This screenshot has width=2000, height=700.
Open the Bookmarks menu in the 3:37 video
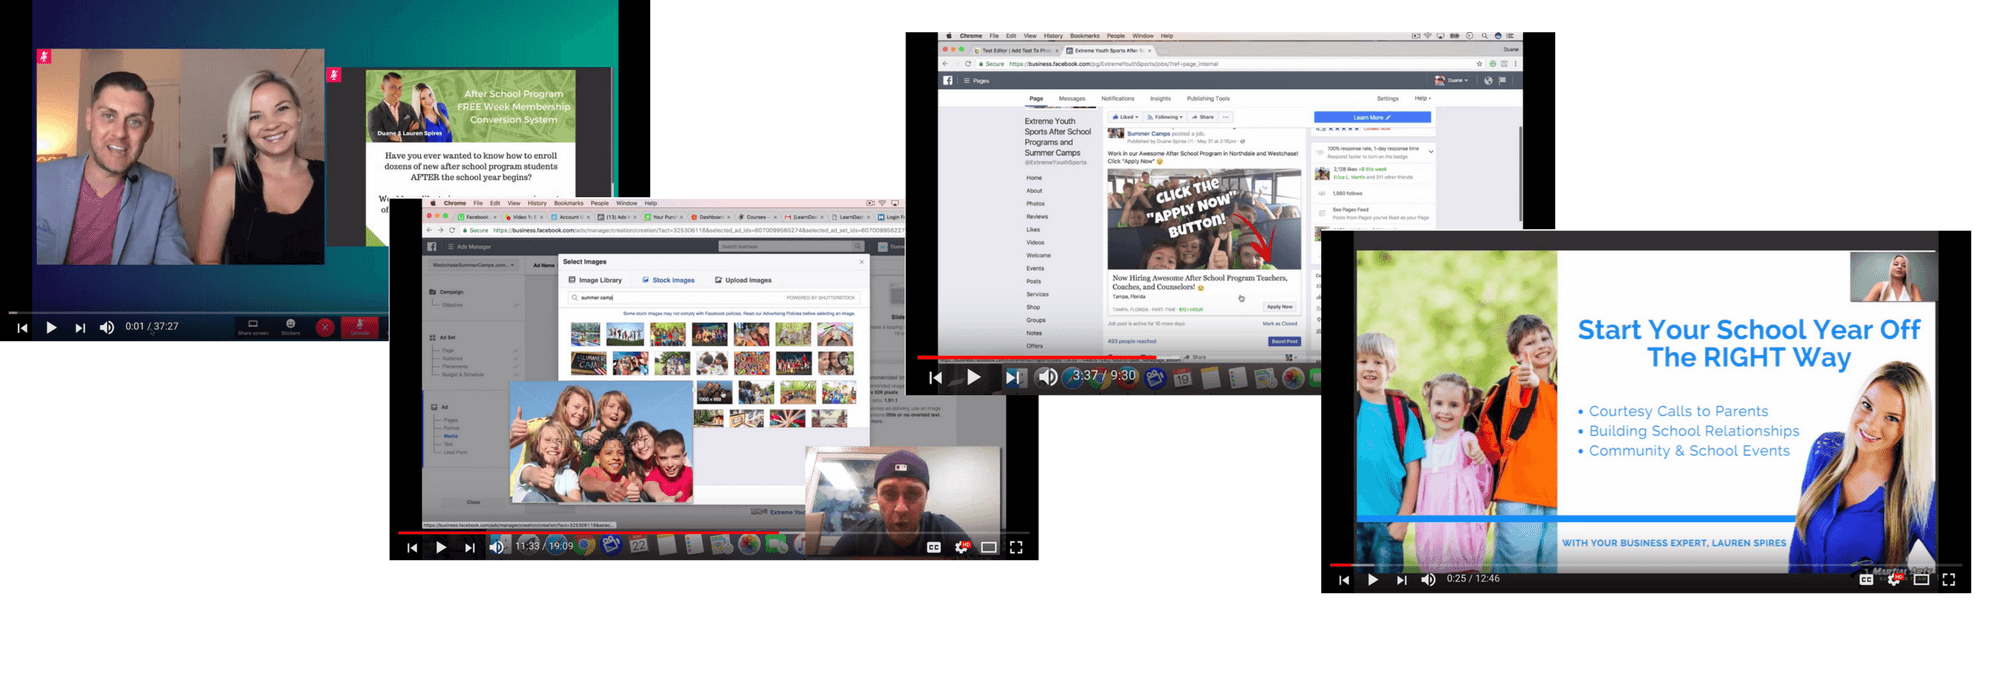(x=1085, y=36)
